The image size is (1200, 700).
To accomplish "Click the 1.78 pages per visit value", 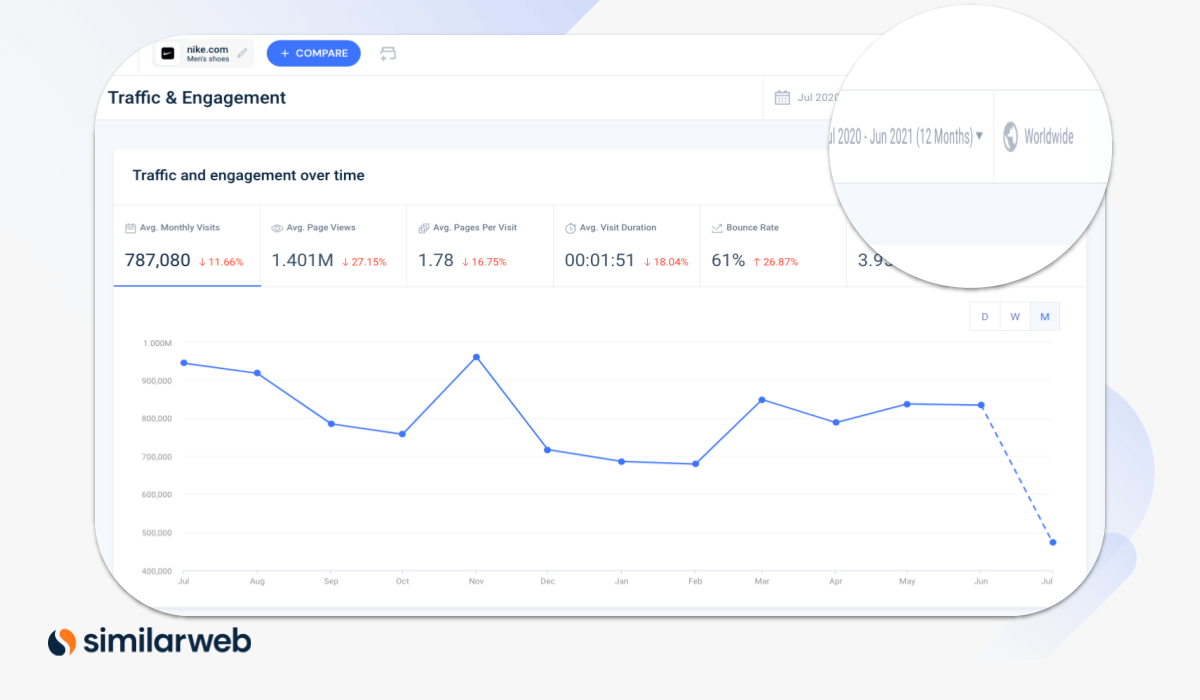I will (x=436, y=260).
